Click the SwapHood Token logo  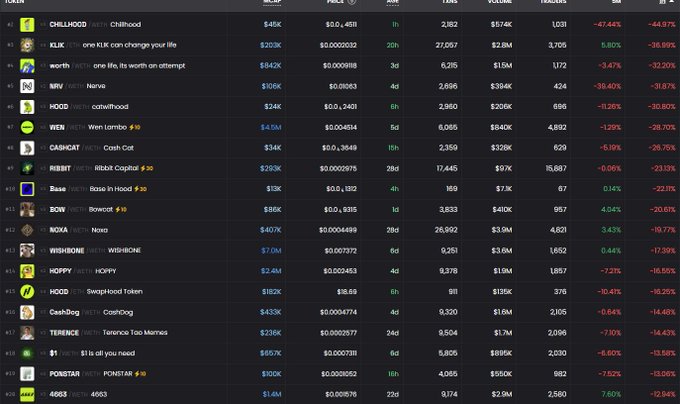pos(27,292)
